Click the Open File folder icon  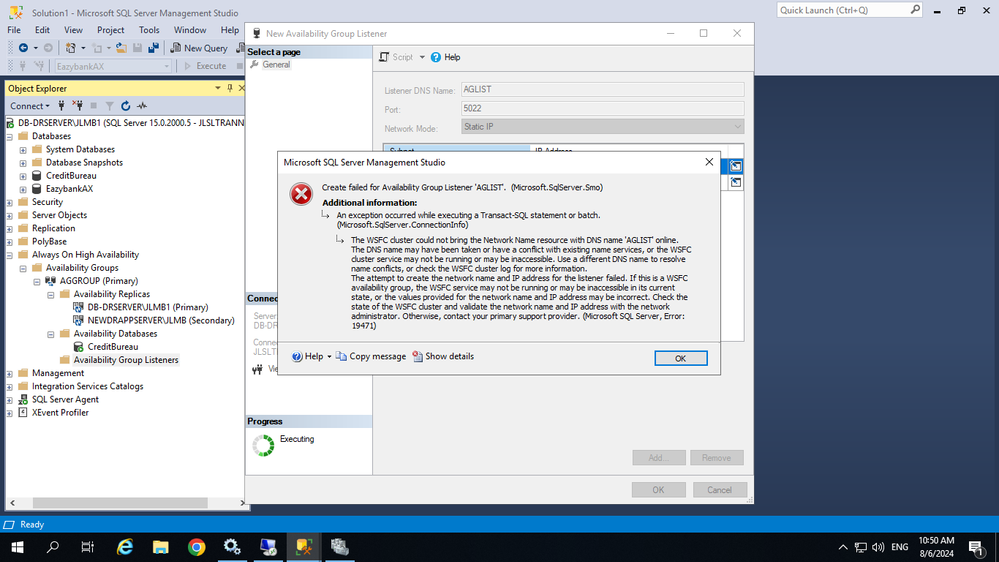(x=120, y=48)
